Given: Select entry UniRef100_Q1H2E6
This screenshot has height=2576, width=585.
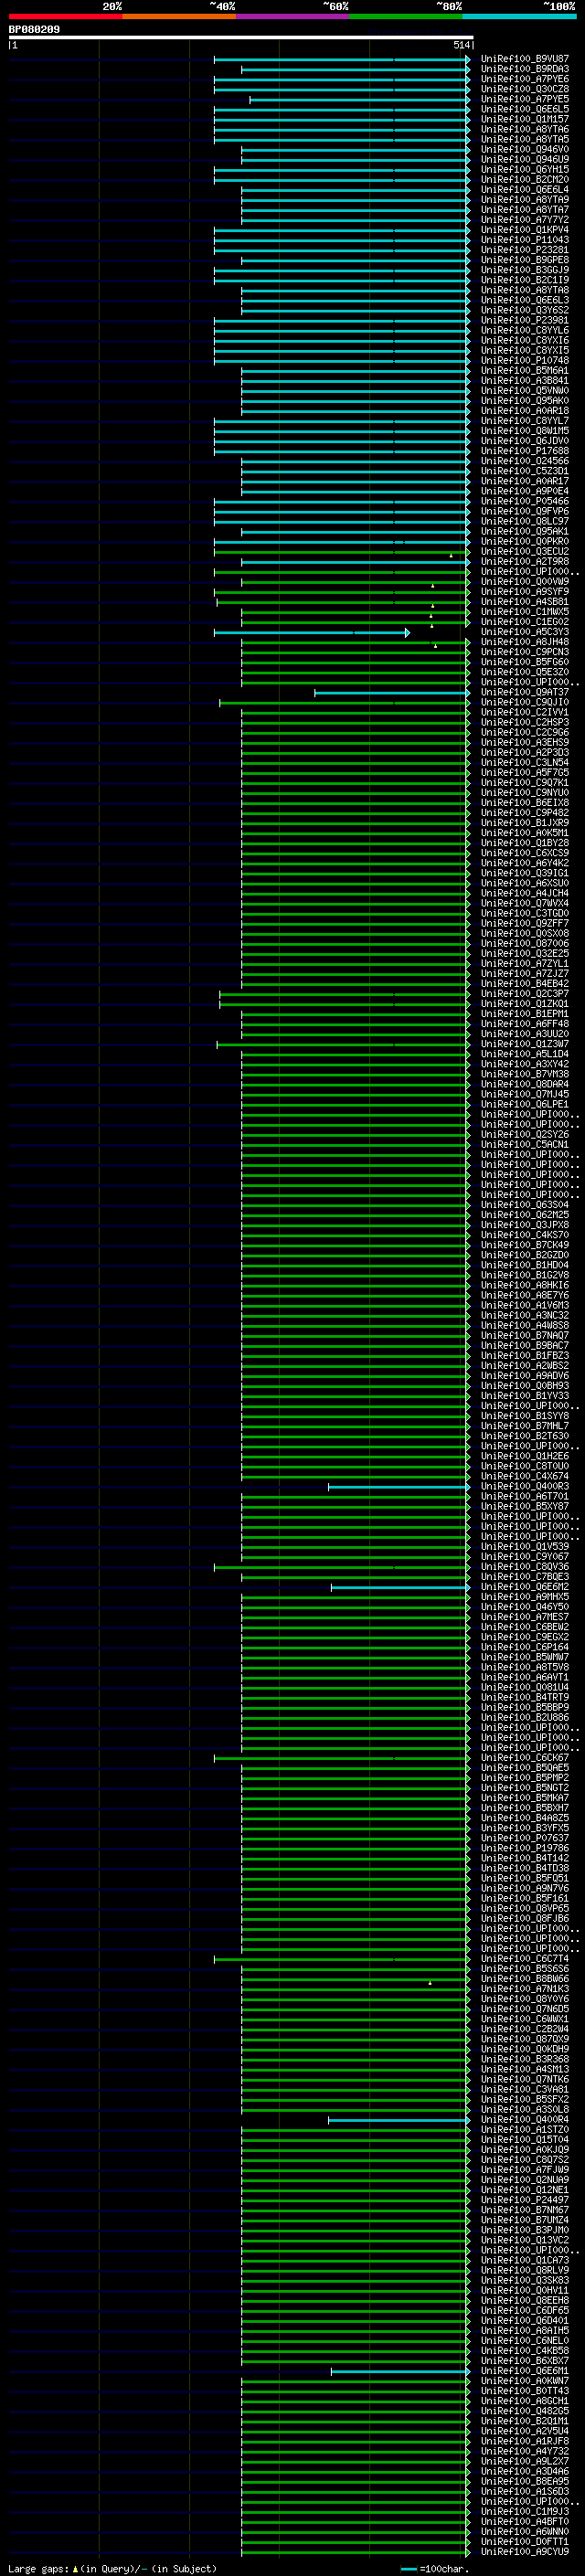Looking at the screenshot, I should (525, 1456).
